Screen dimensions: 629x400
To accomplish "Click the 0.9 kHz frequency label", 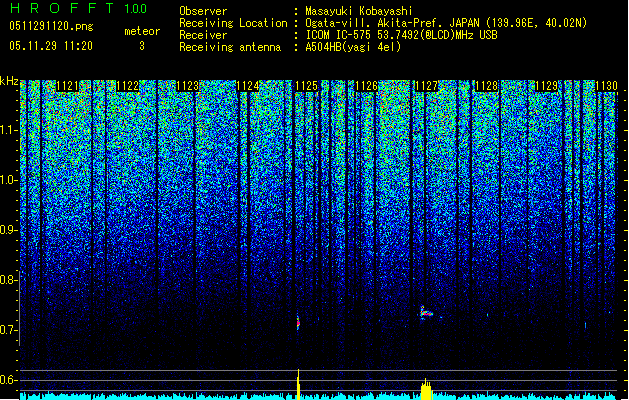I will pos(9,230).
